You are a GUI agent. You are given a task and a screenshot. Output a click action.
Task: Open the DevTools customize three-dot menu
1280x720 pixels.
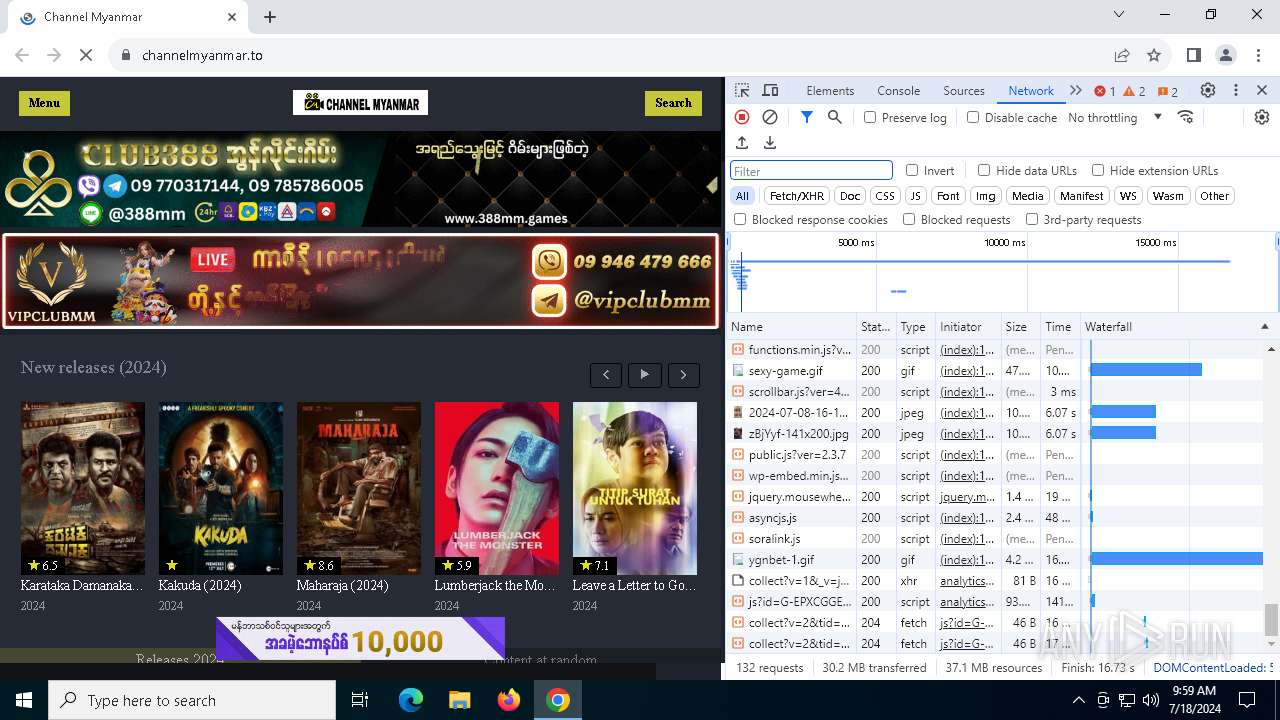point(1236,91)
